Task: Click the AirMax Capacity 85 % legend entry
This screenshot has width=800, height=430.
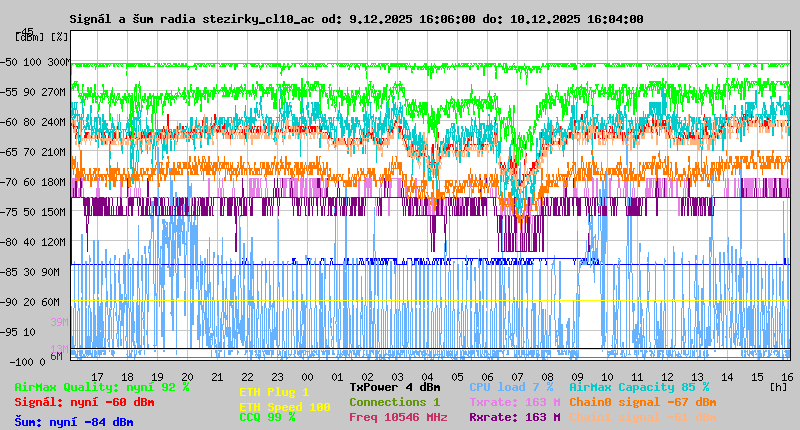Action: point(638,387)
